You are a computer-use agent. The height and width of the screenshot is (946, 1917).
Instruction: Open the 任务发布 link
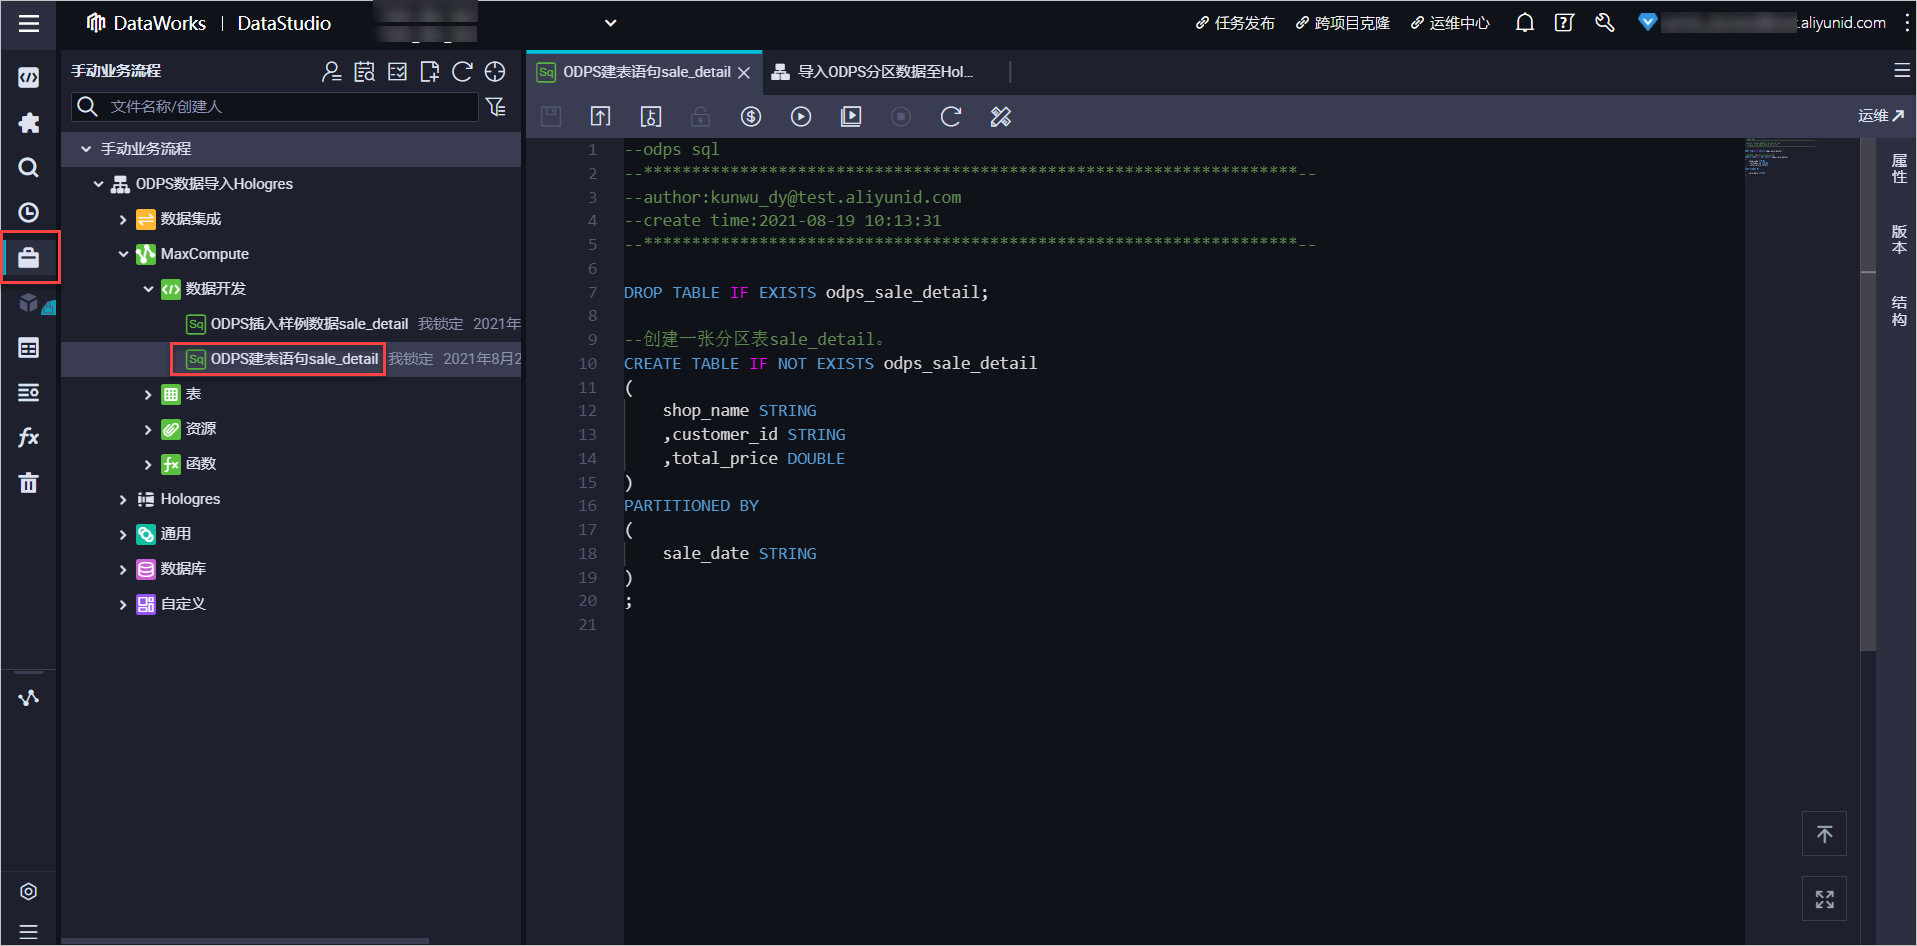1235,23
